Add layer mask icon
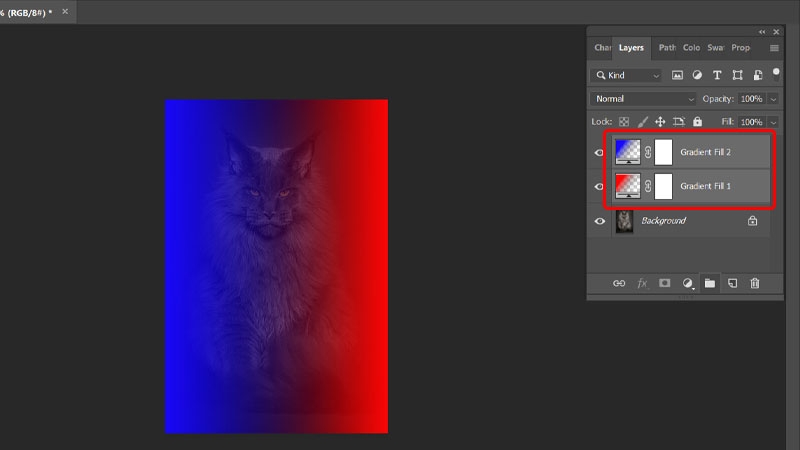The image size is (800, 450). tap(664, 283)
